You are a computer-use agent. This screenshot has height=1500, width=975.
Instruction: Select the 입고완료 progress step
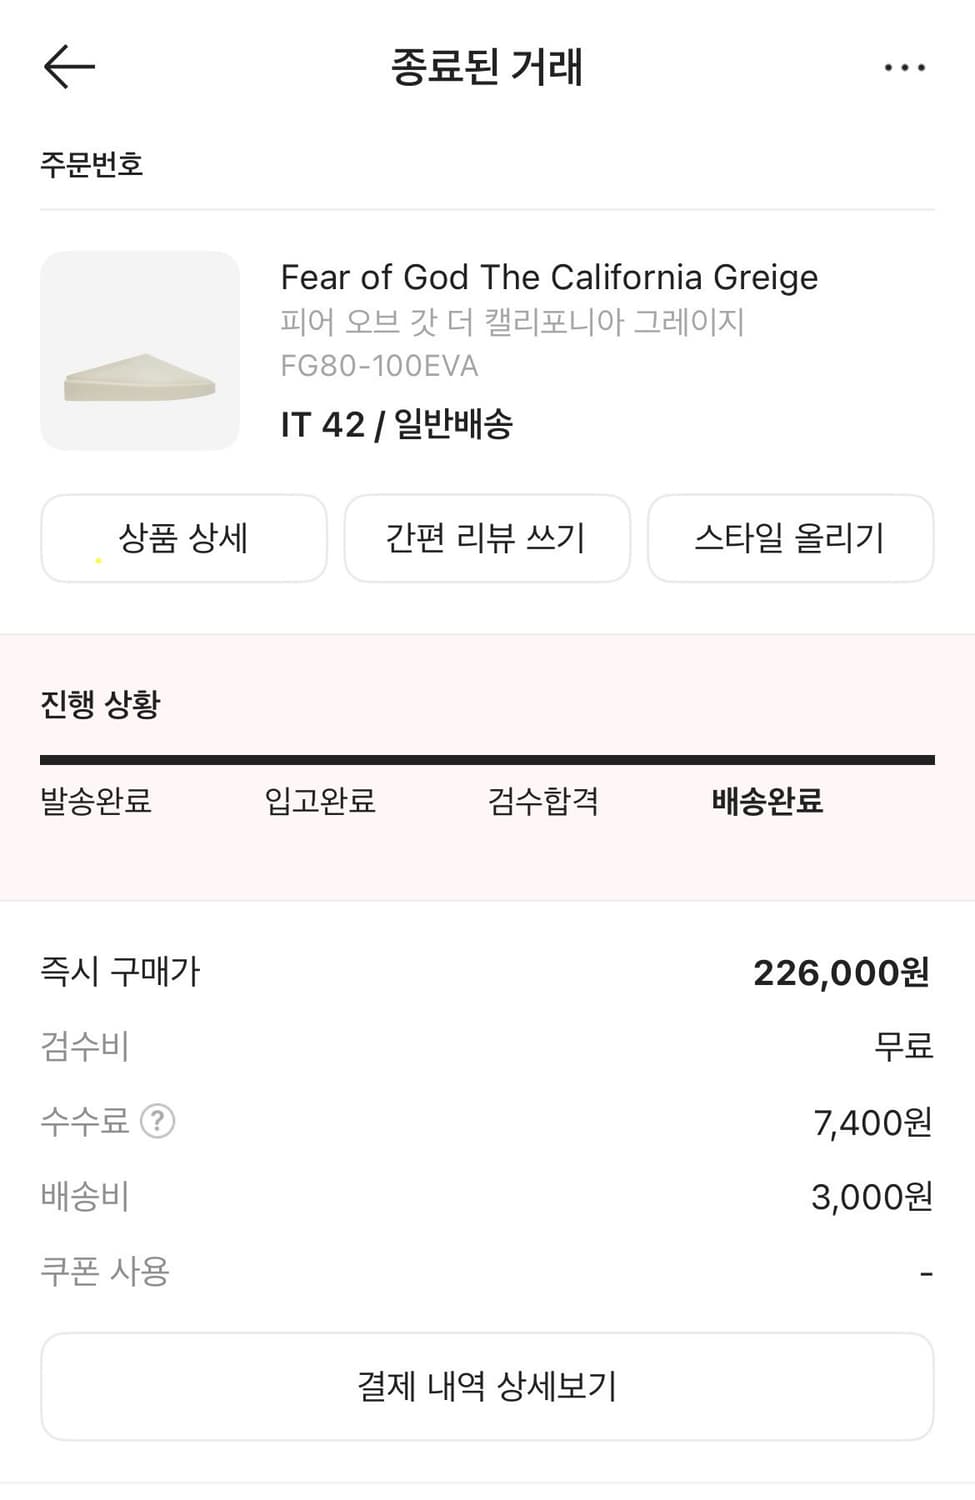(x=320, y=801)
